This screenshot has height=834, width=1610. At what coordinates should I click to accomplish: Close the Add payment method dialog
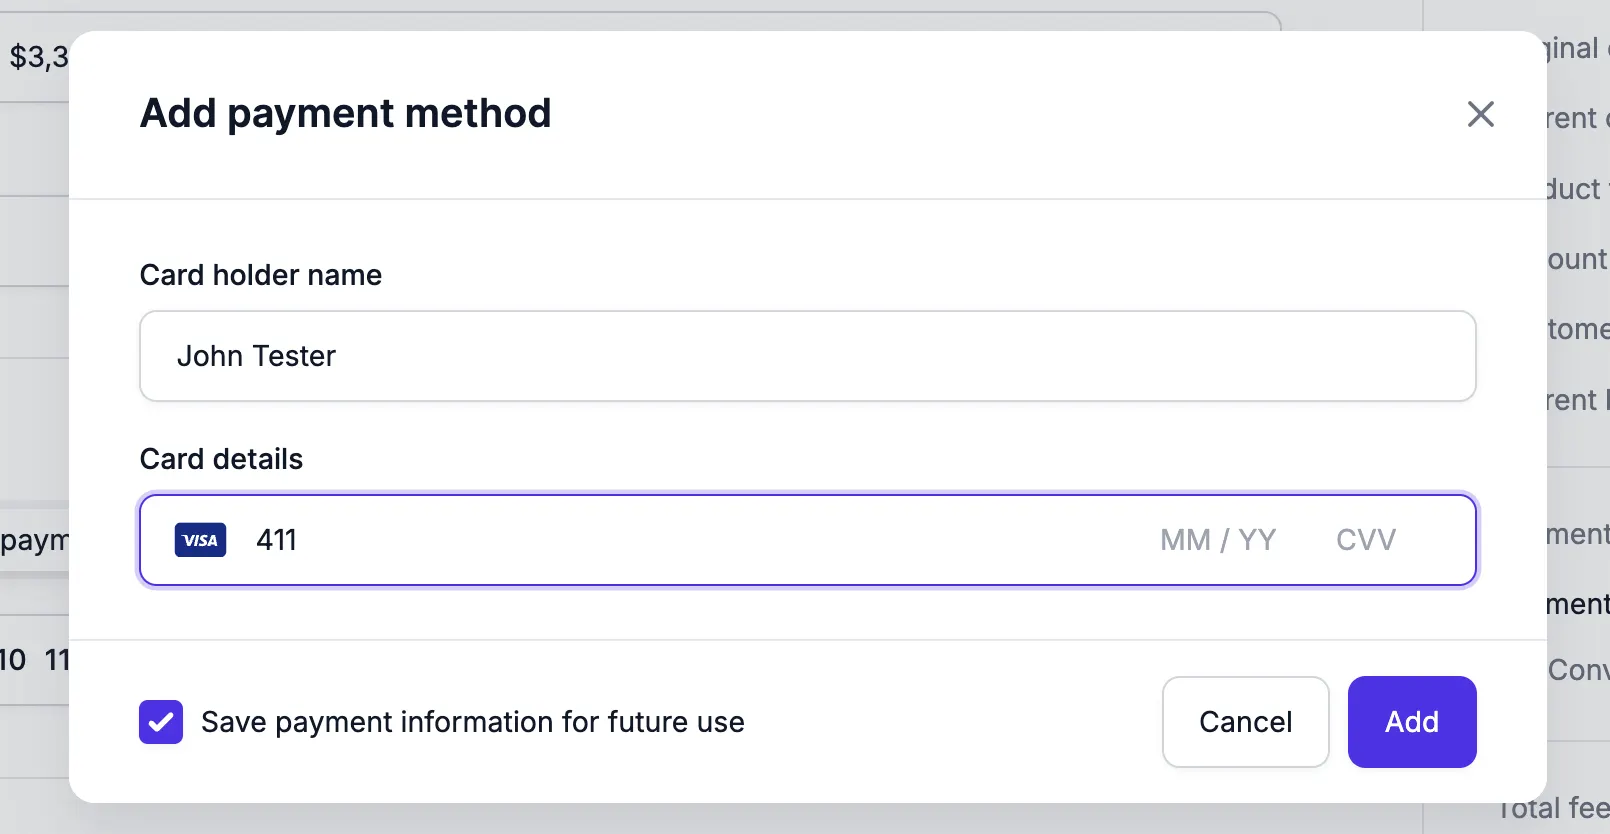(1480, 114)
